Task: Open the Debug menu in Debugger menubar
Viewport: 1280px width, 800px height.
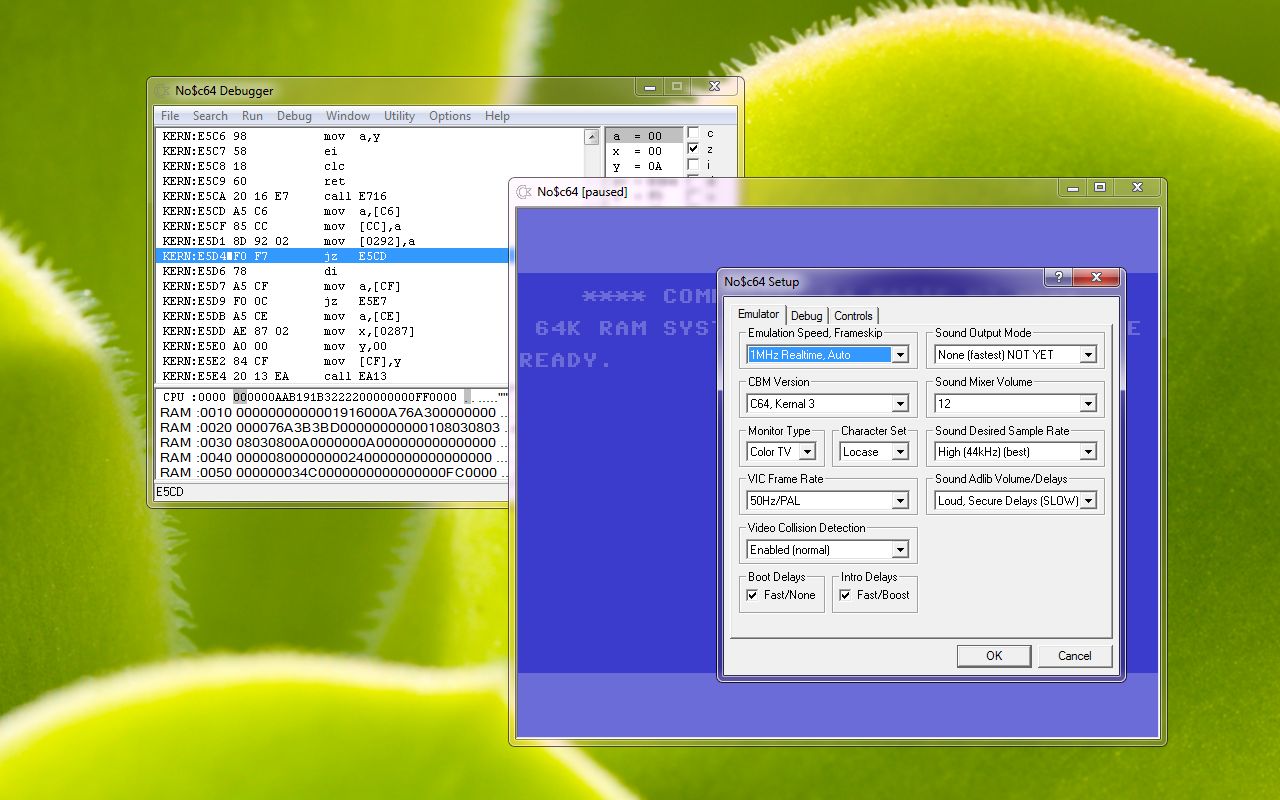Action: [294, 116]
